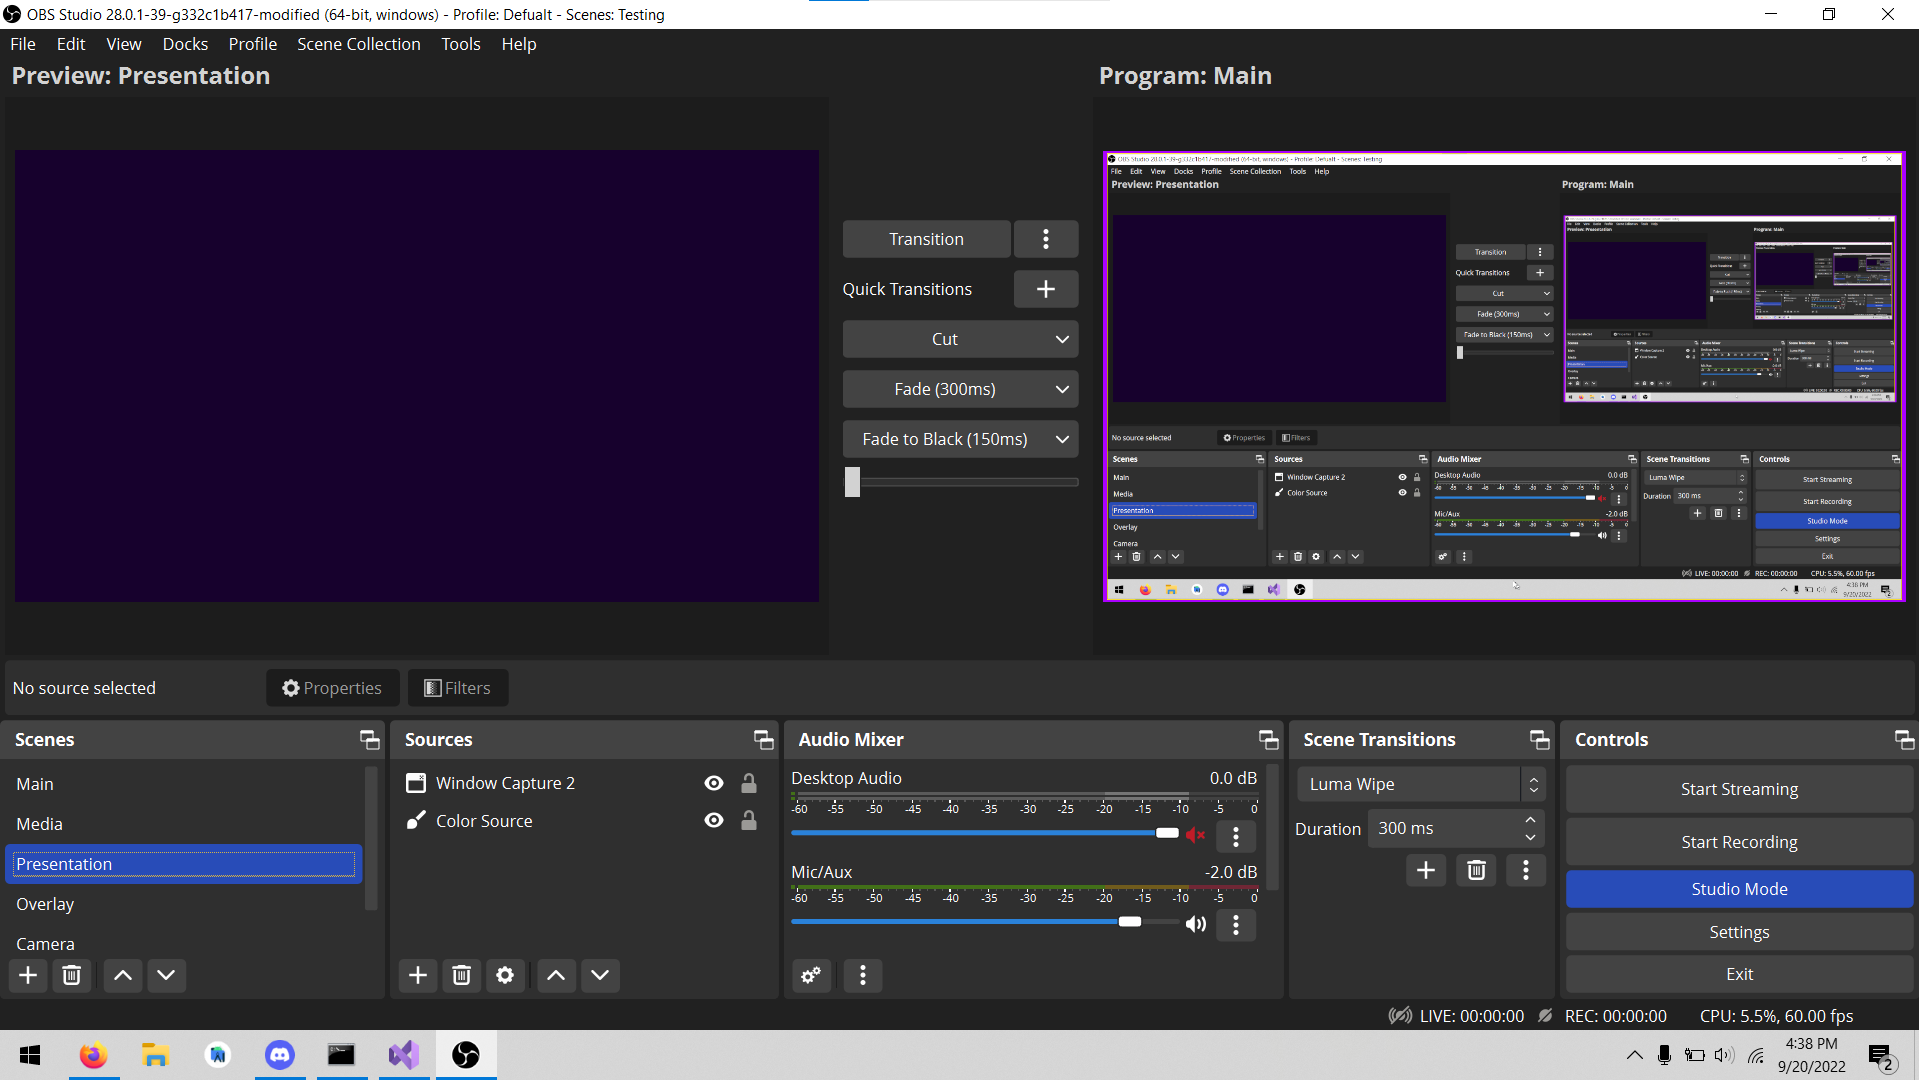Open the Luma Wipe transition combo box
1919x1080 pixels.
(x=1421, y=785)
